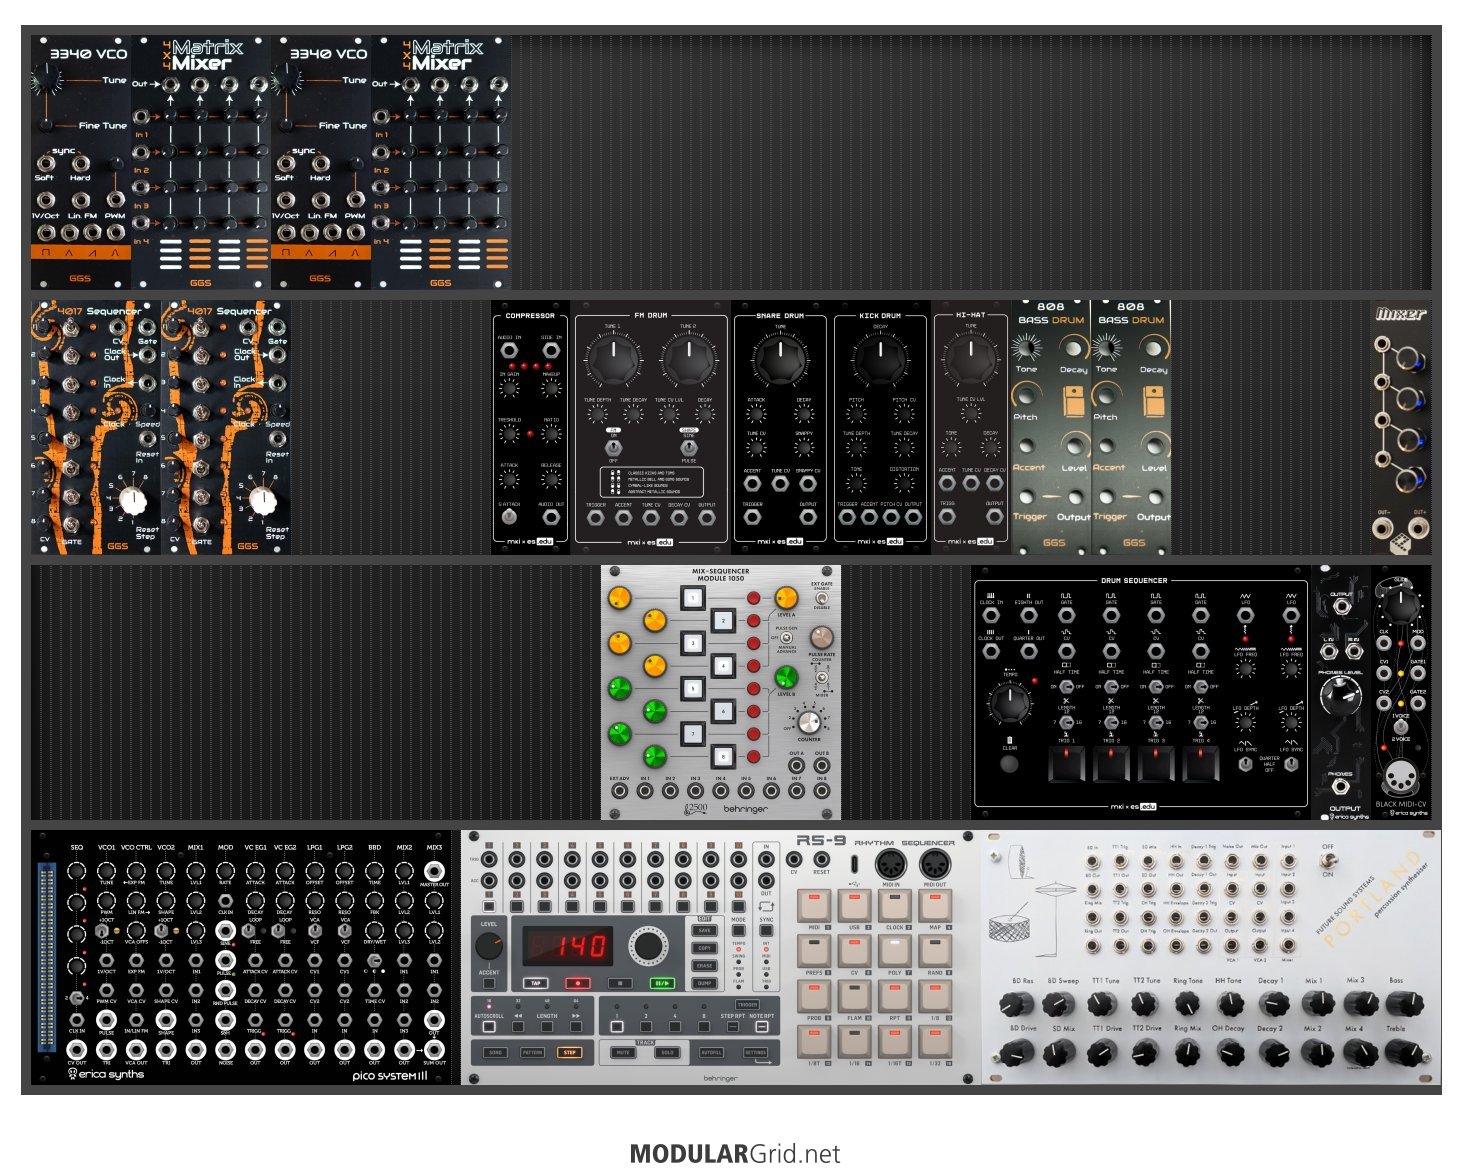The height and width of the screenshot is (1175, 1472).
Task: Click the Ring Mix knob on the Portland module
Action: pyautogui.click(x=1188, y=1052)
